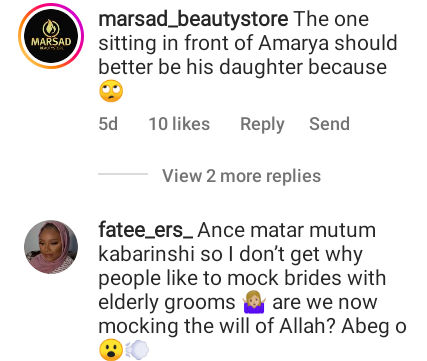Click the text 'better be his daughter because'
Viewport: 427px width, 361px height.
point(243,67)
